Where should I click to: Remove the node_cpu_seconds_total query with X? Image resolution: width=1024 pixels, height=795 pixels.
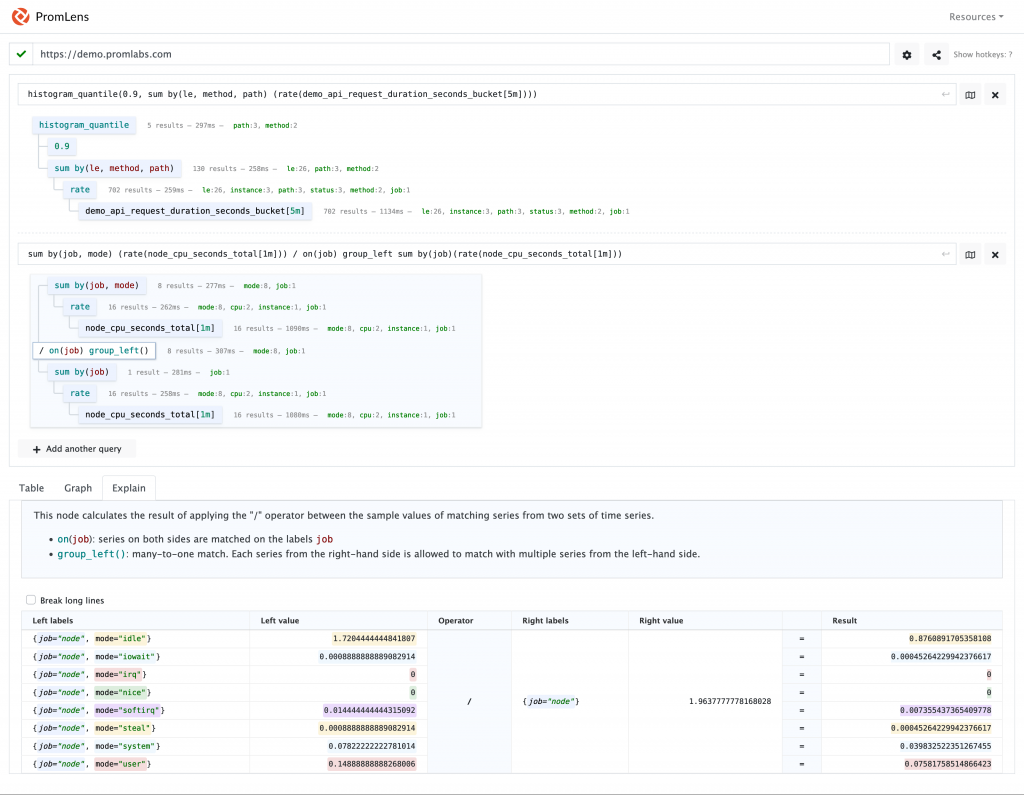tap(995, 255)
